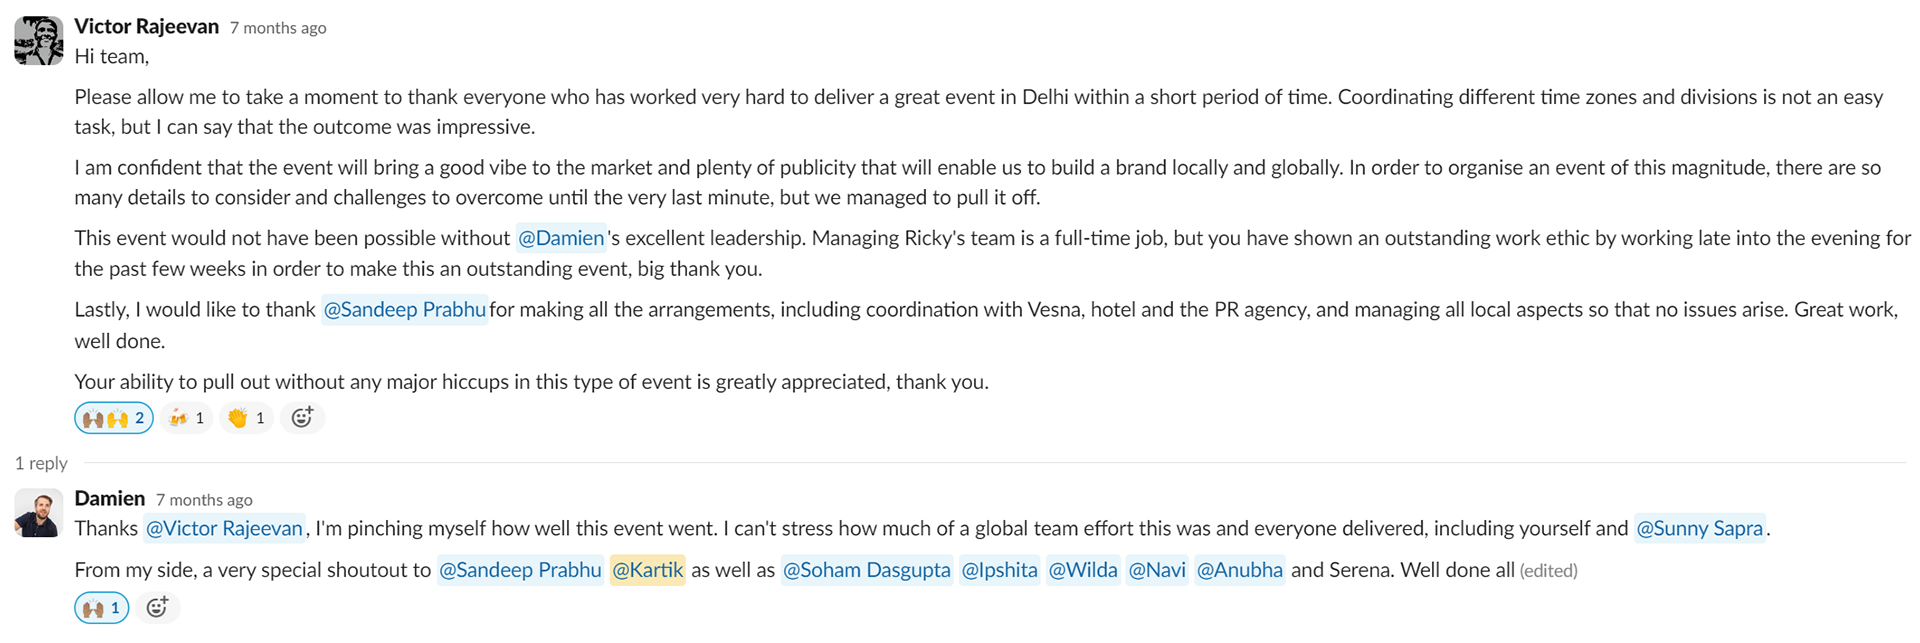
Task: Toggle the clinking beer mugs reaction
Action: 187,418
